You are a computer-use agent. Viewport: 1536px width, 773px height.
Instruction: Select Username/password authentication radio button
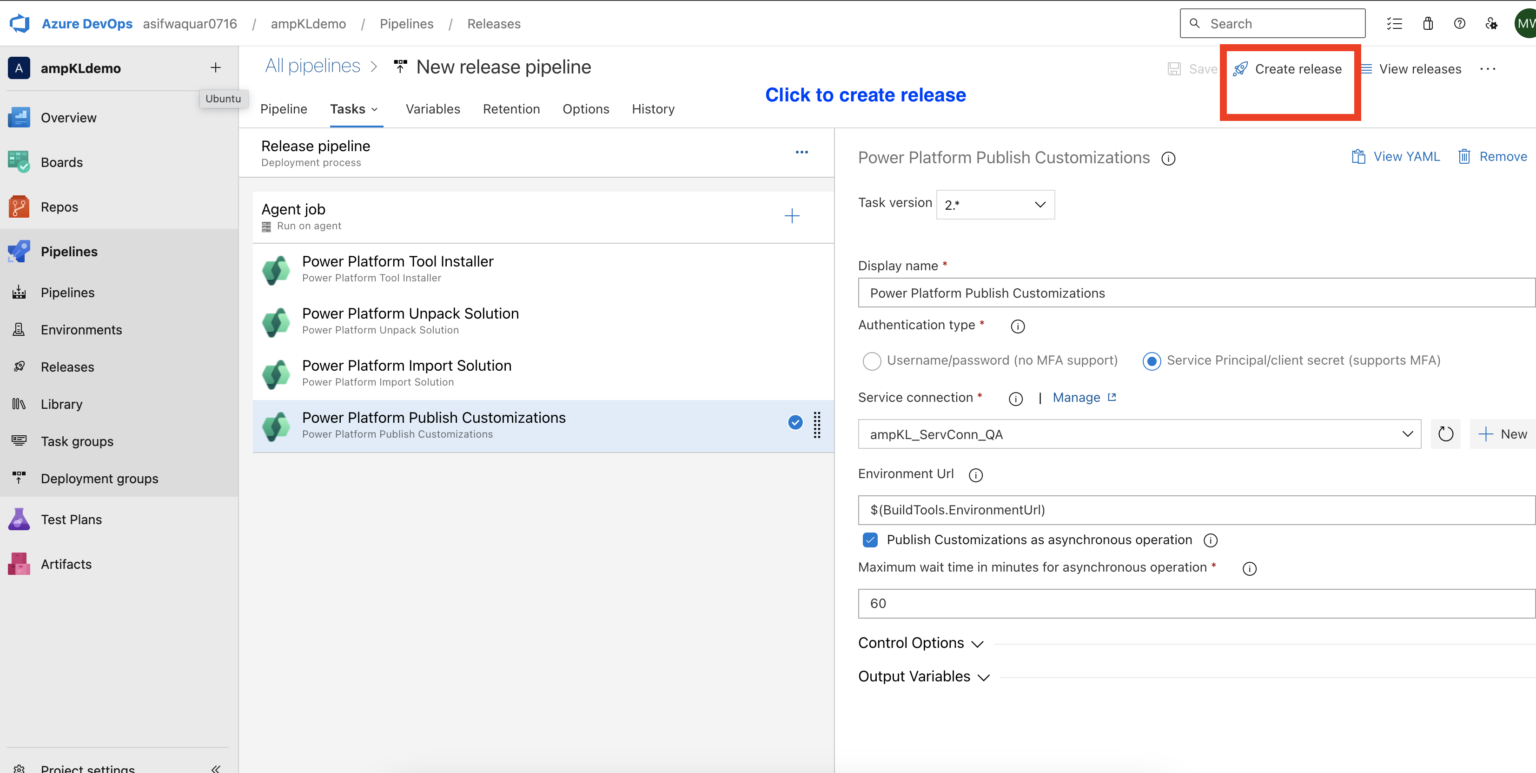[x=871, y=361]
